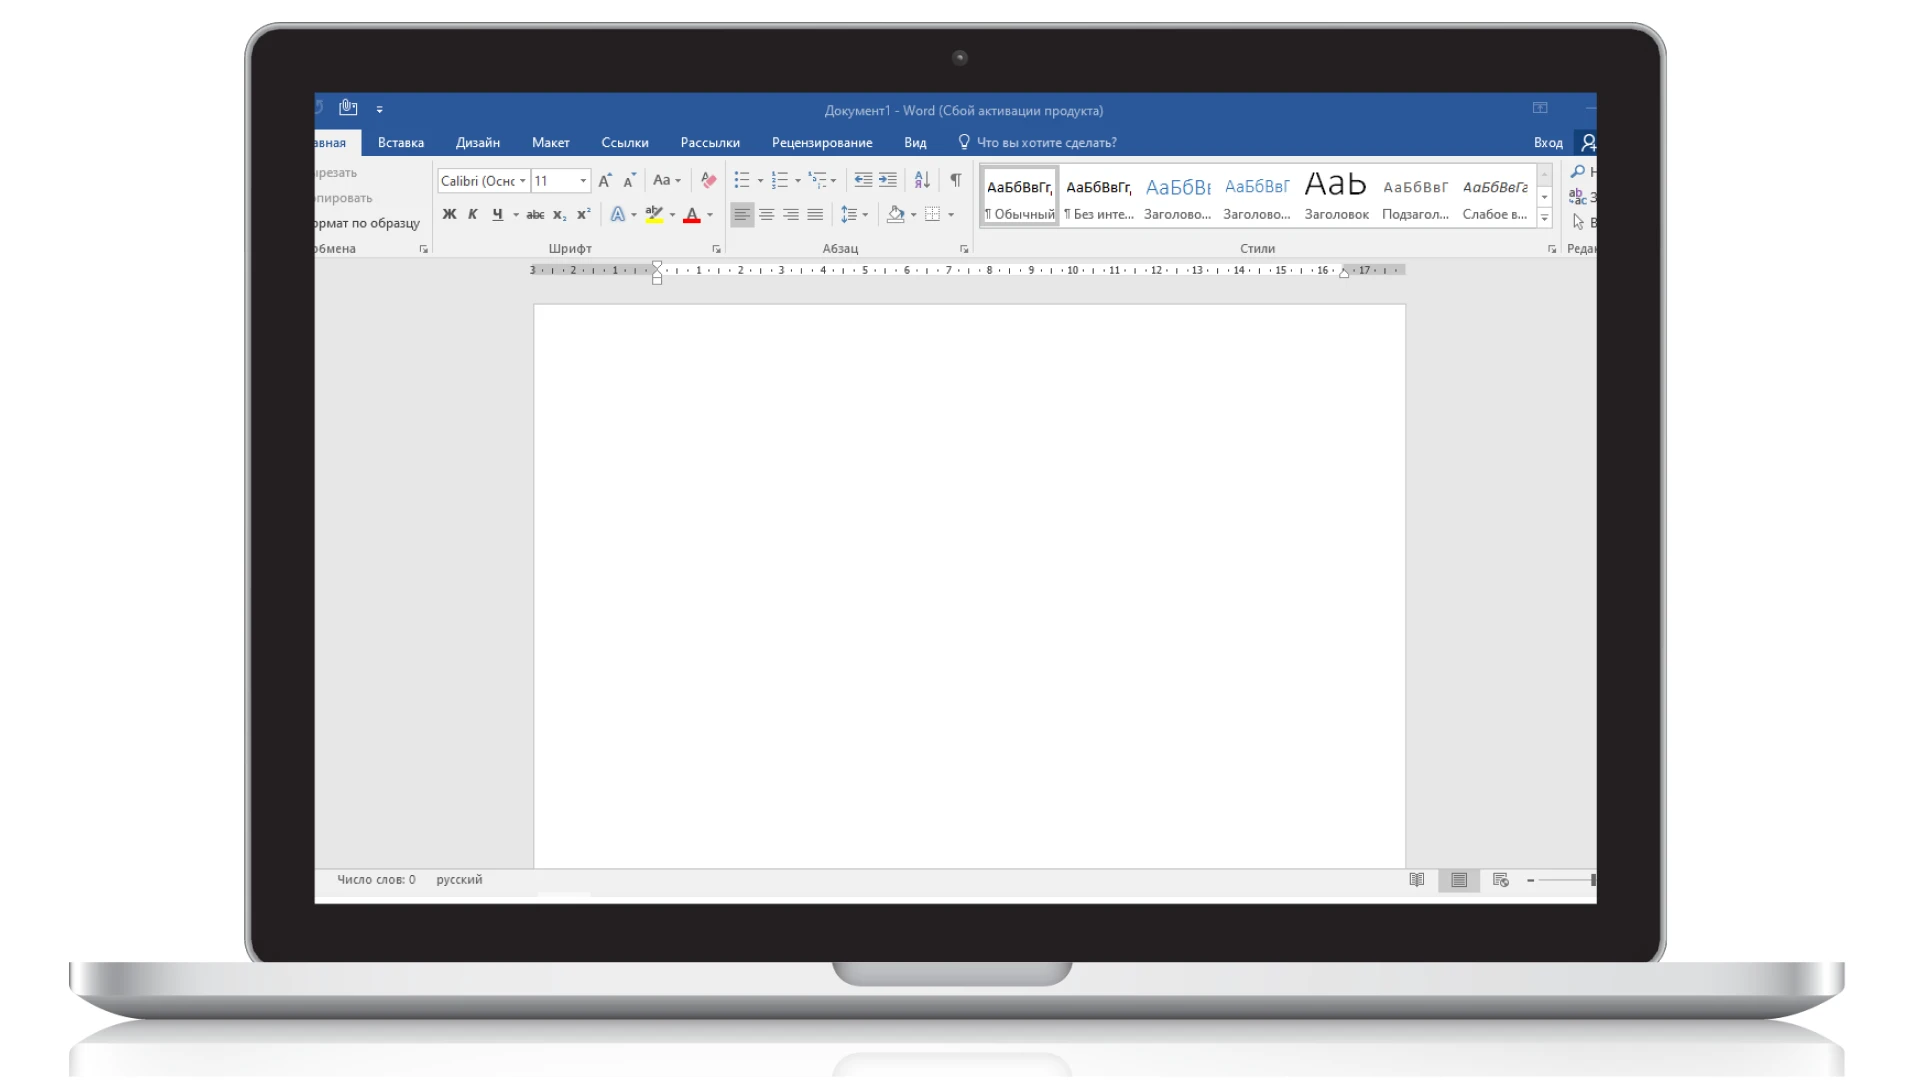Screen dimensions: 1920x1080
Task: Toggle show paragraph marks (¶)
Action: [955, 180]
